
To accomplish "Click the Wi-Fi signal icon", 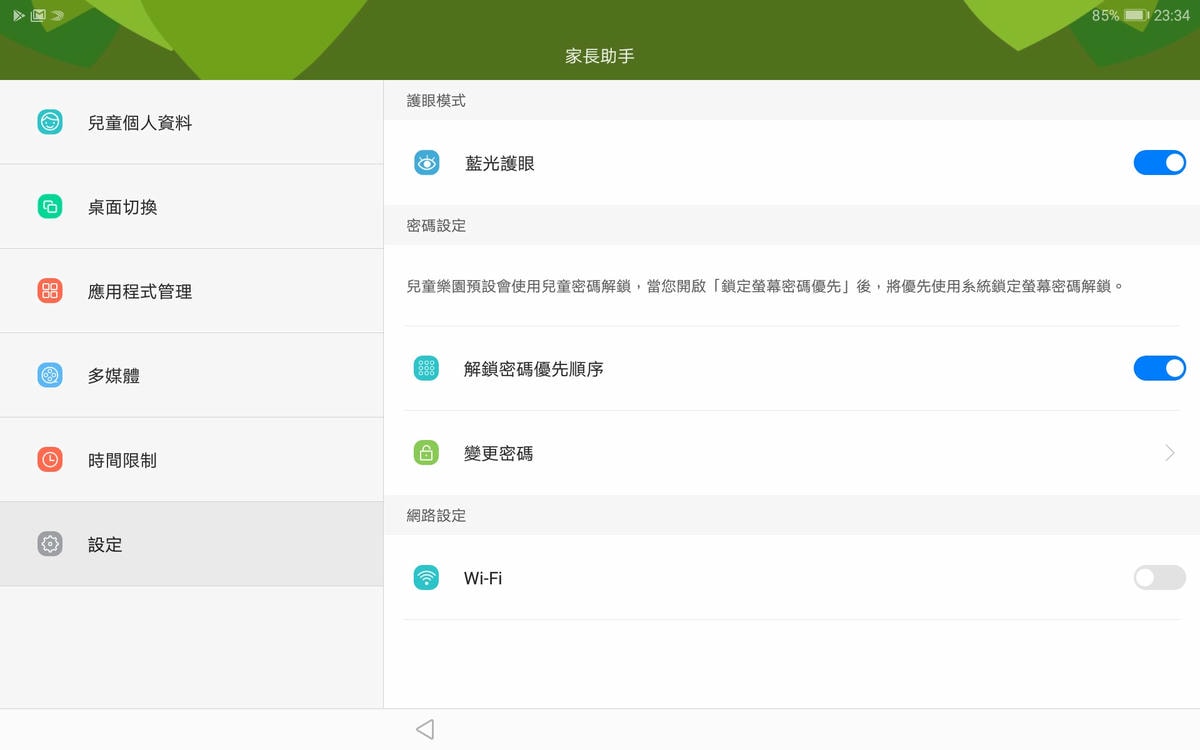I will 427,577.
